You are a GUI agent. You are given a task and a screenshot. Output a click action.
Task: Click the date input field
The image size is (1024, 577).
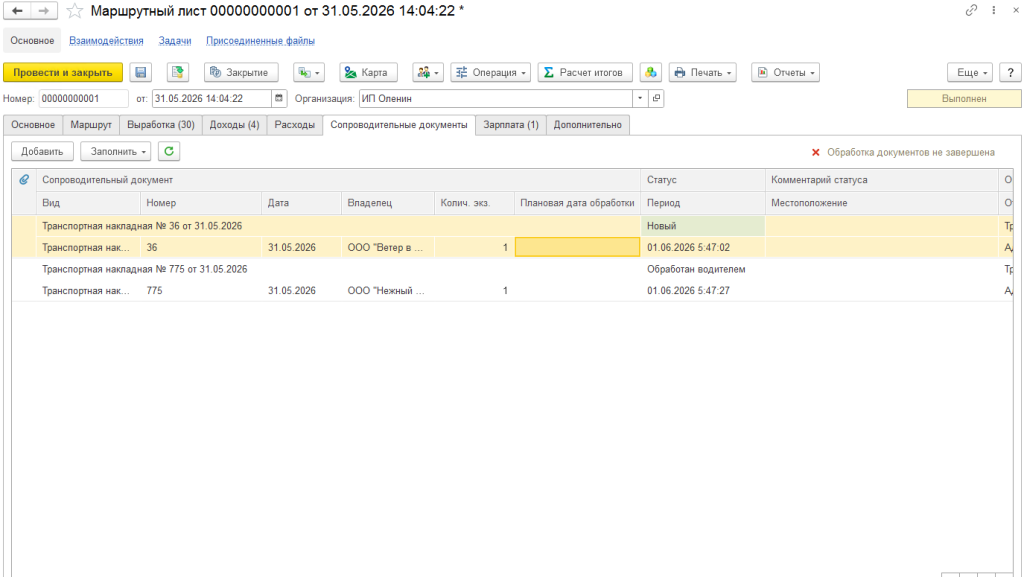tap(212, 99)
